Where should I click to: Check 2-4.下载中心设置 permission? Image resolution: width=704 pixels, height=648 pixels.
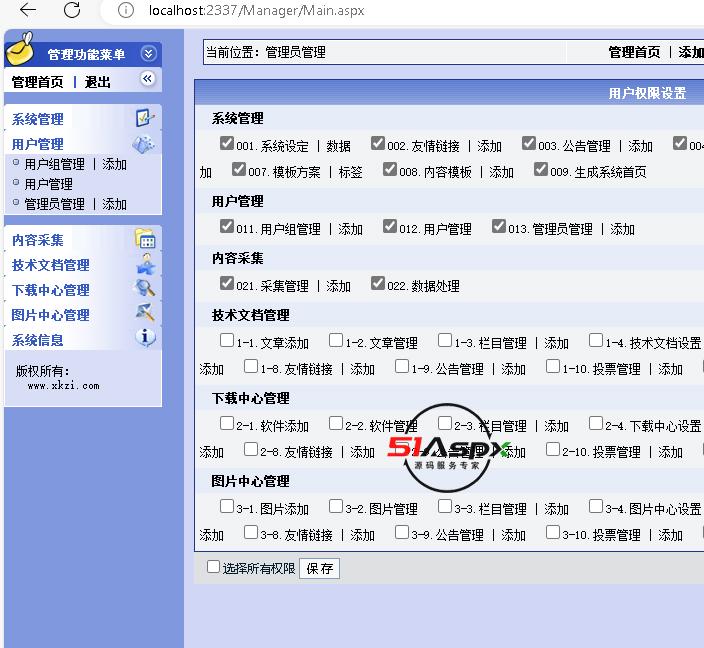[x=596, y=423]
